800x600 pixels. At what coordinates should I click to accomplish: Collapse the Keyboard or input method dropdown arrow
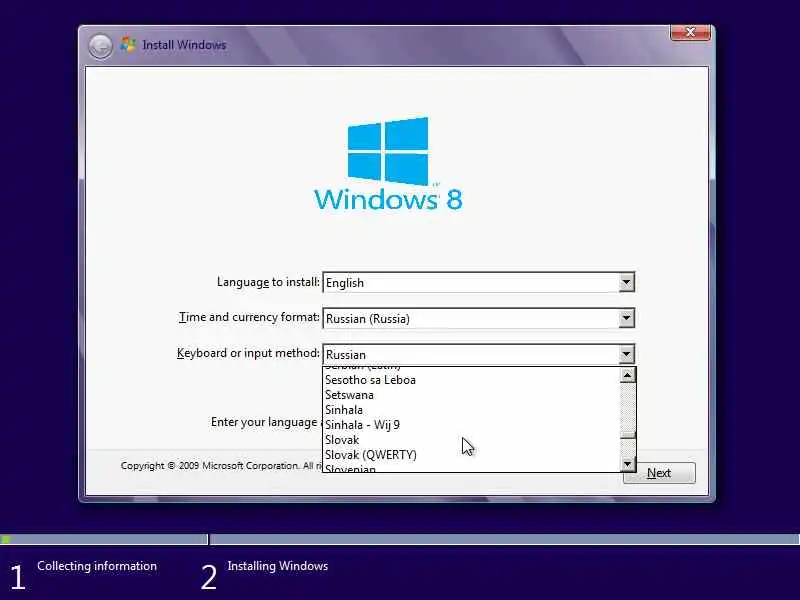coord(627,354)
